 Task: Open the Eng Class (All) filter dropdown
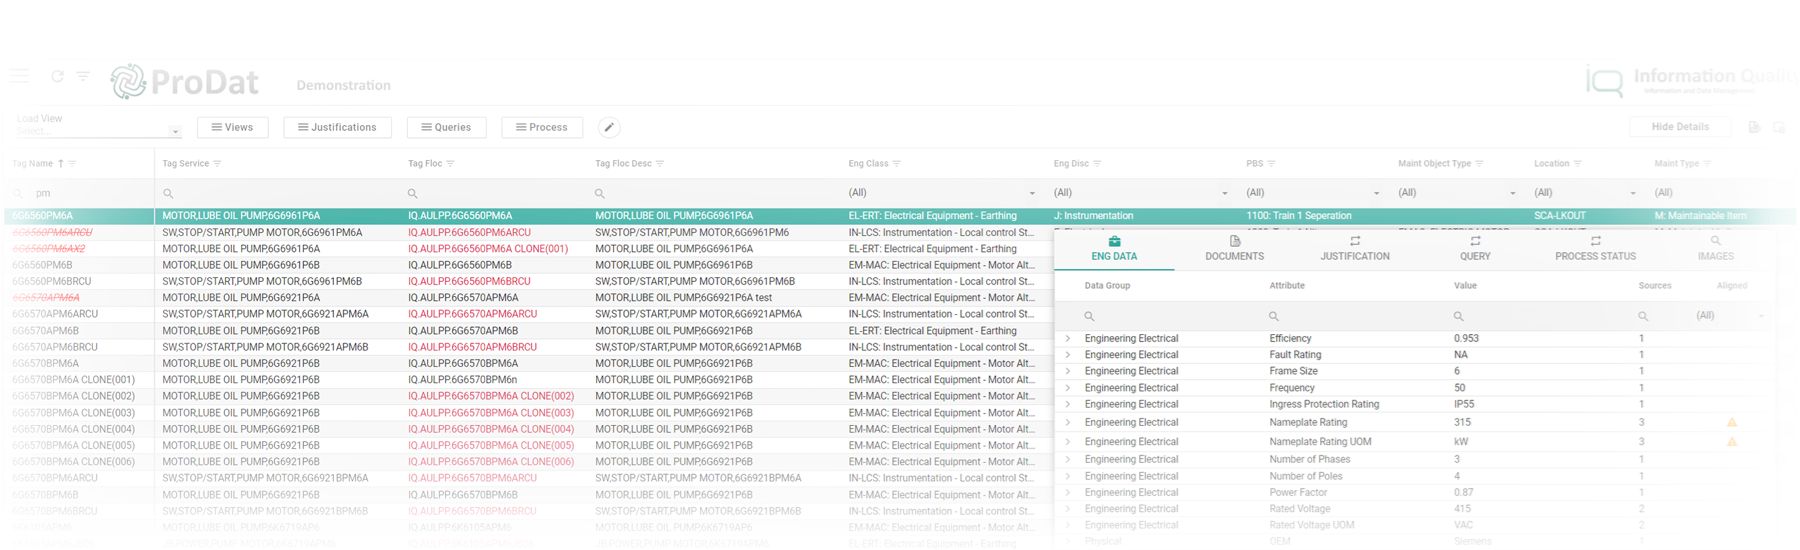tap(940, 193)
